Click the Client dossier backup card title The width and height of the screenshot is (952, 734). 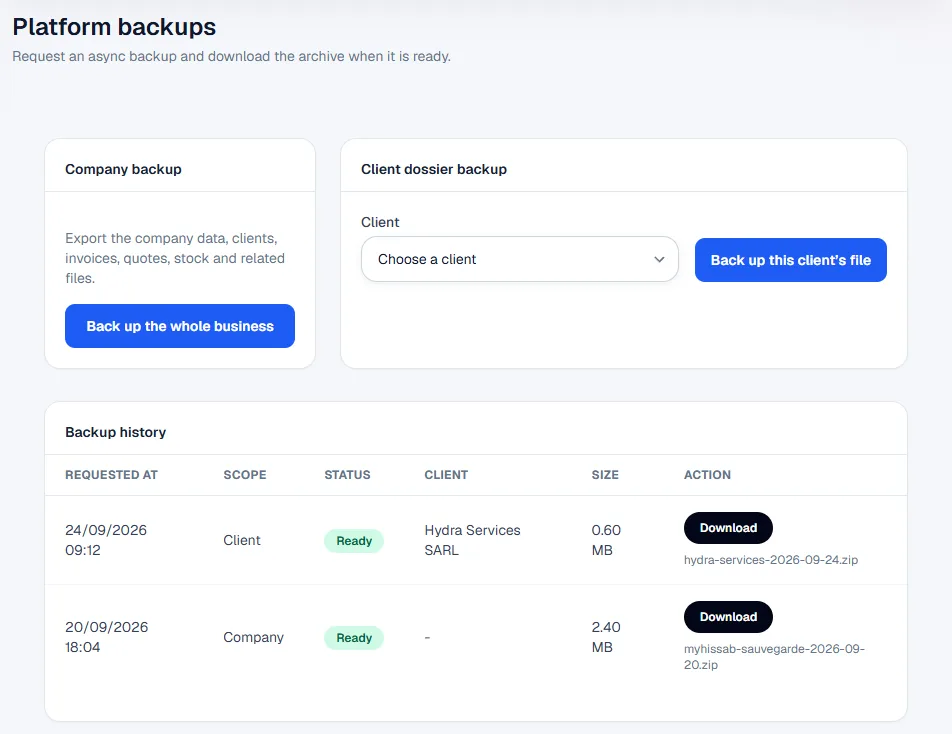434,169
